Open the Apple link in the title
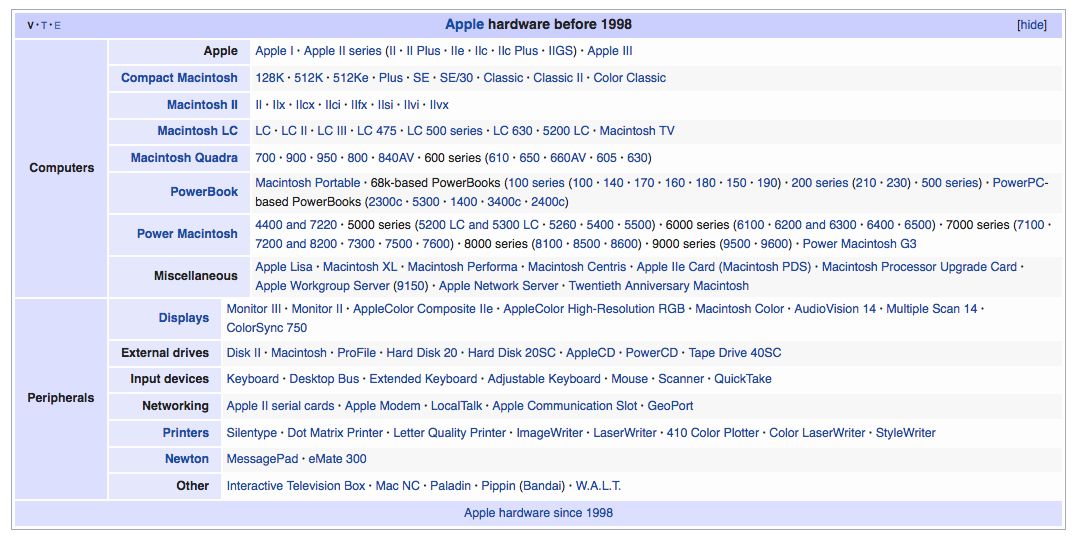This screenshot has height=536, width=1079. click(464, 25)
